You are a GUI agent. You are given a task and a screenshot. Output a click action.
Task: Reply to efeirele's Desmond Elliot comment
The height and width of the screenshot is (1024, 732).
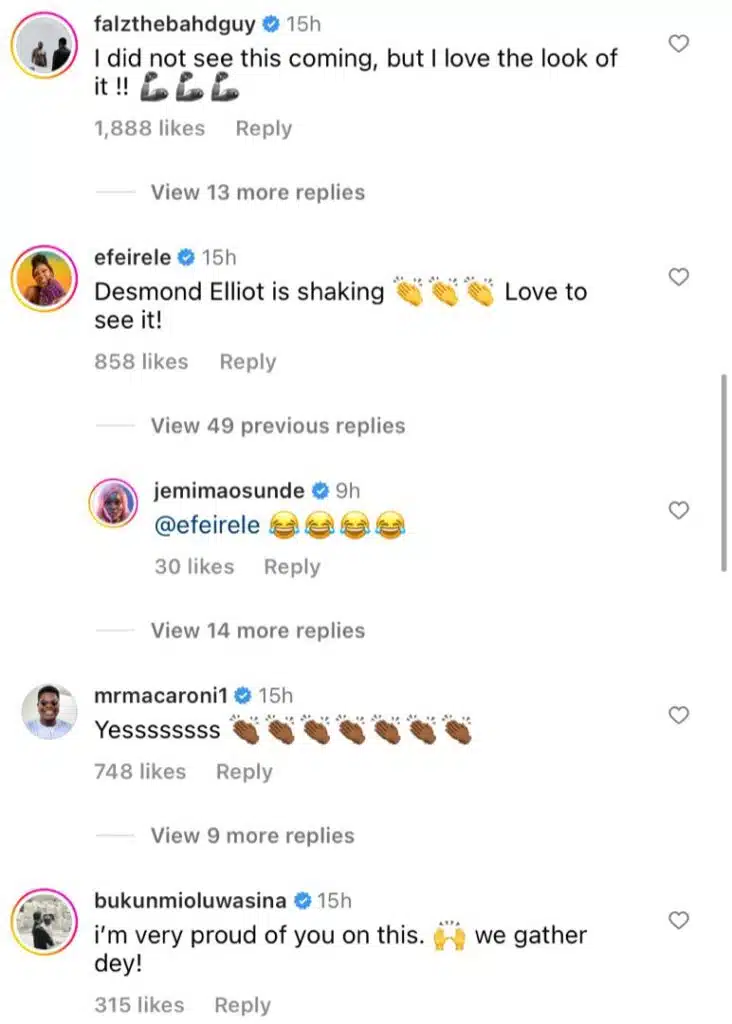pyautogui.click(x=248, y=362)
